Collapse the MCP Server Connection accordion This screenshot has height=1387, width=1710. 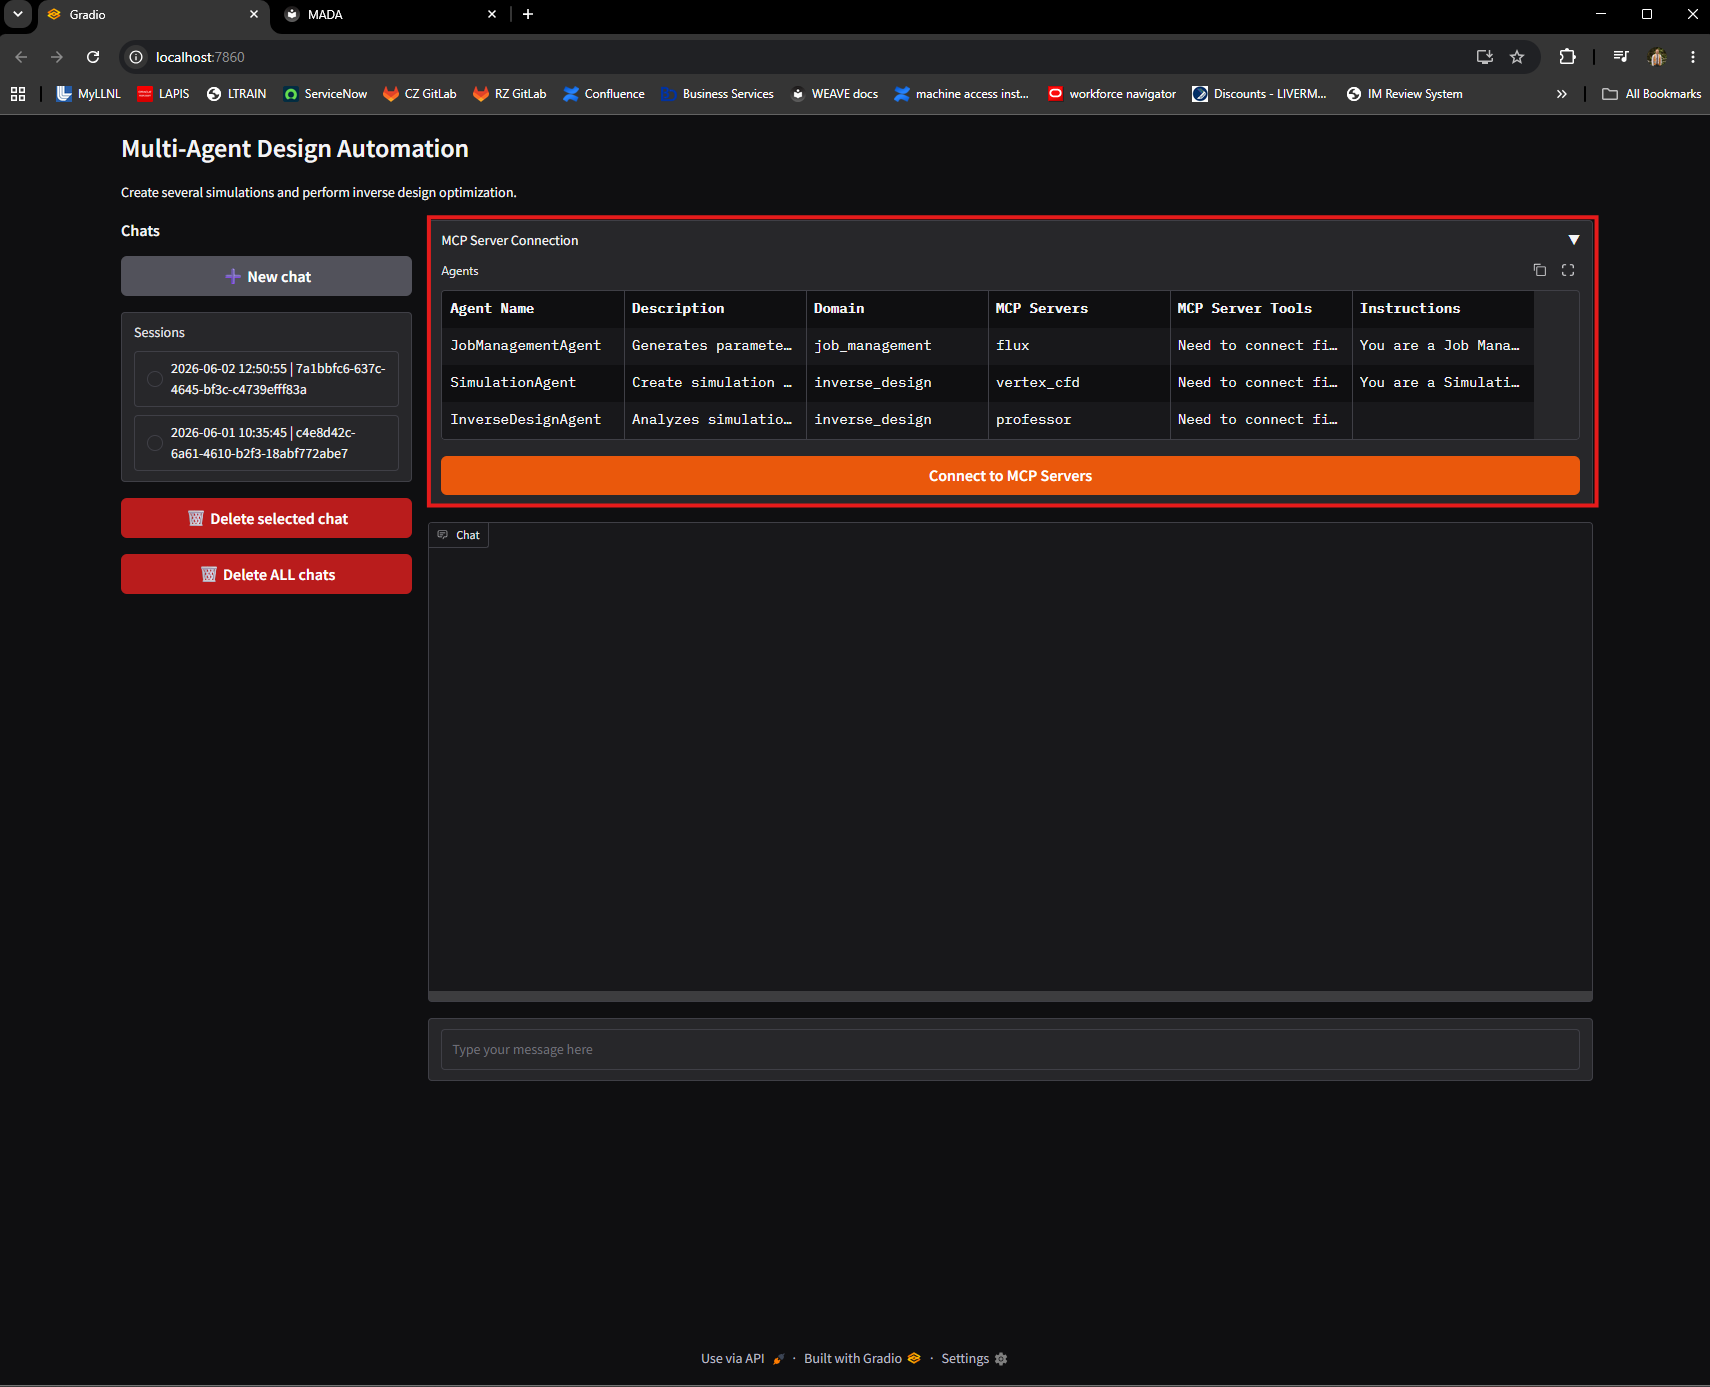coord(1574,240)
